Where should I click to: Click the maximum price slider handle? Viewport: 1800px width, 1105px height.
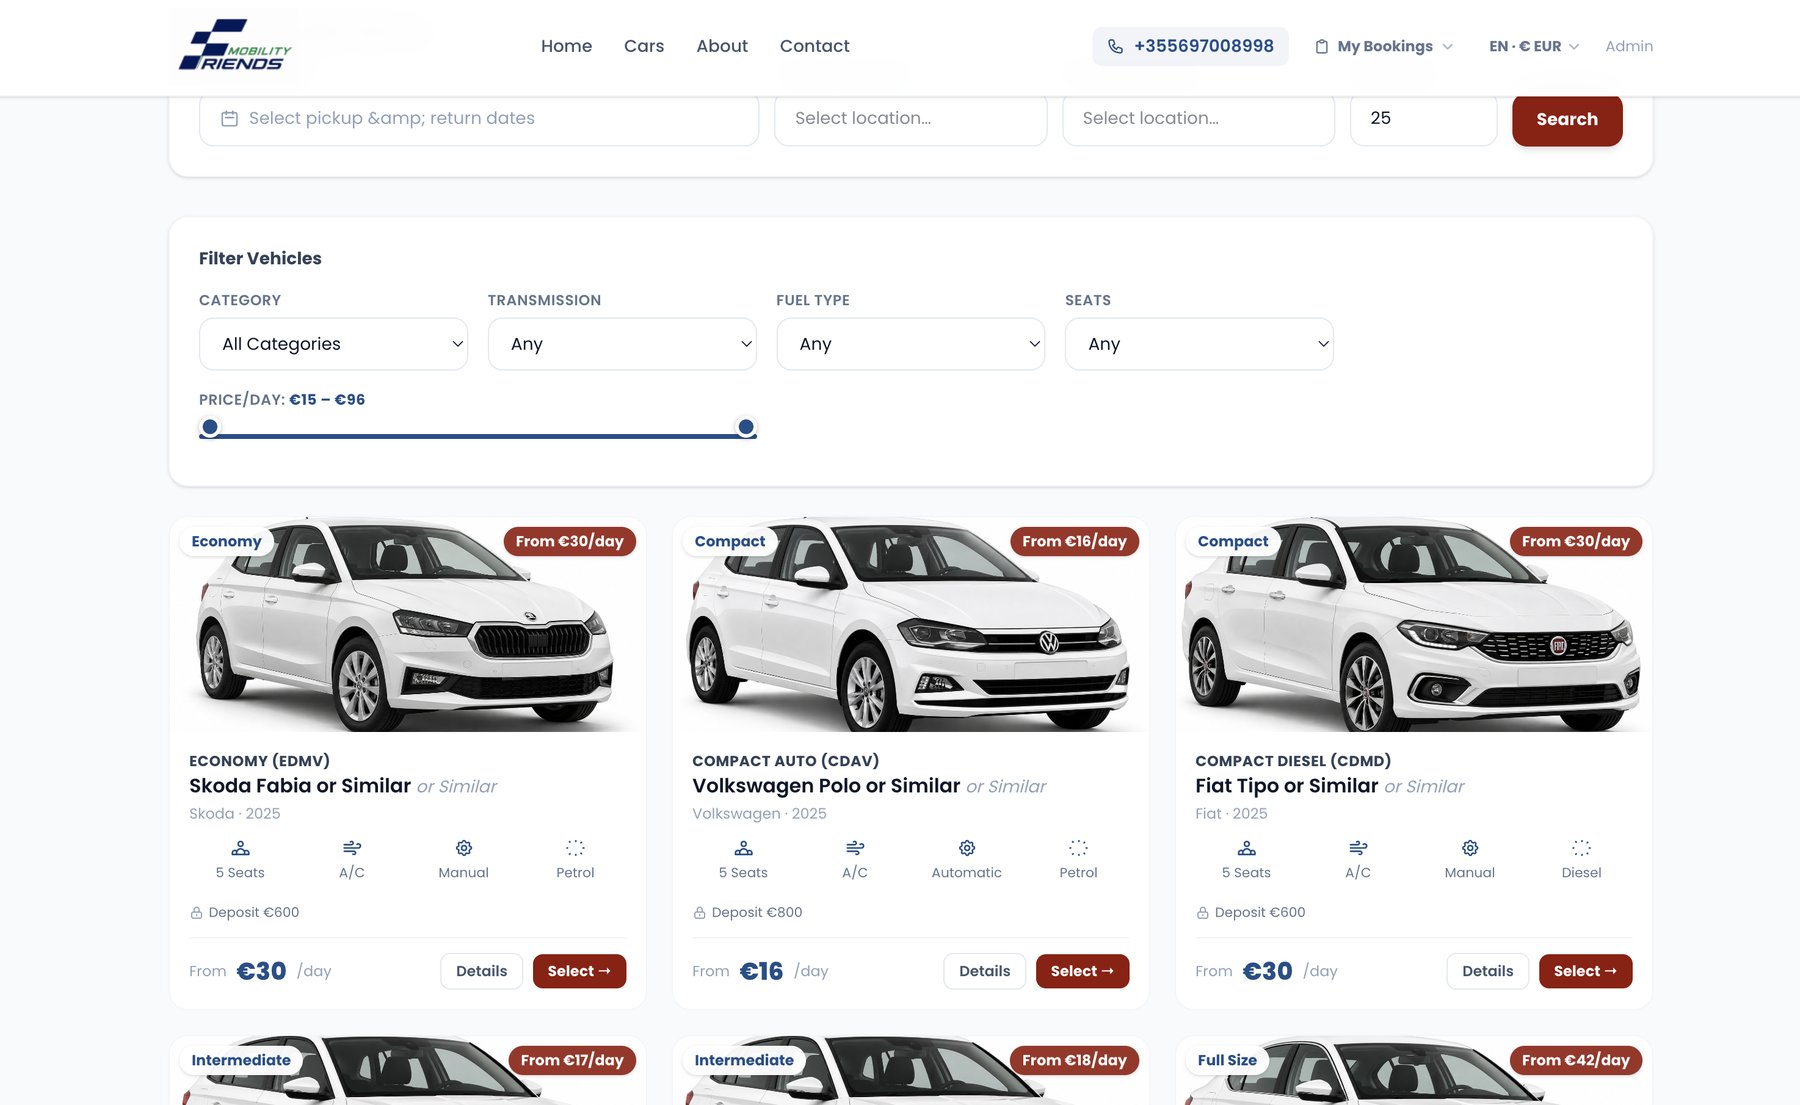(746, 427)
